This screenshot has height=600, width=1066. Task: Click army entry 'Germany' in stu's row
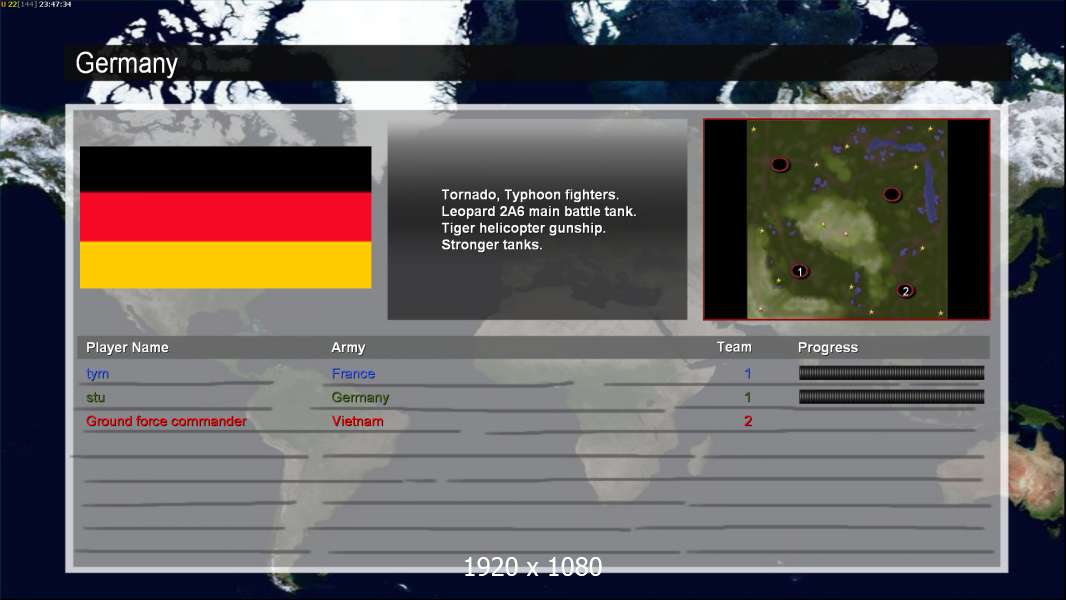360,398
